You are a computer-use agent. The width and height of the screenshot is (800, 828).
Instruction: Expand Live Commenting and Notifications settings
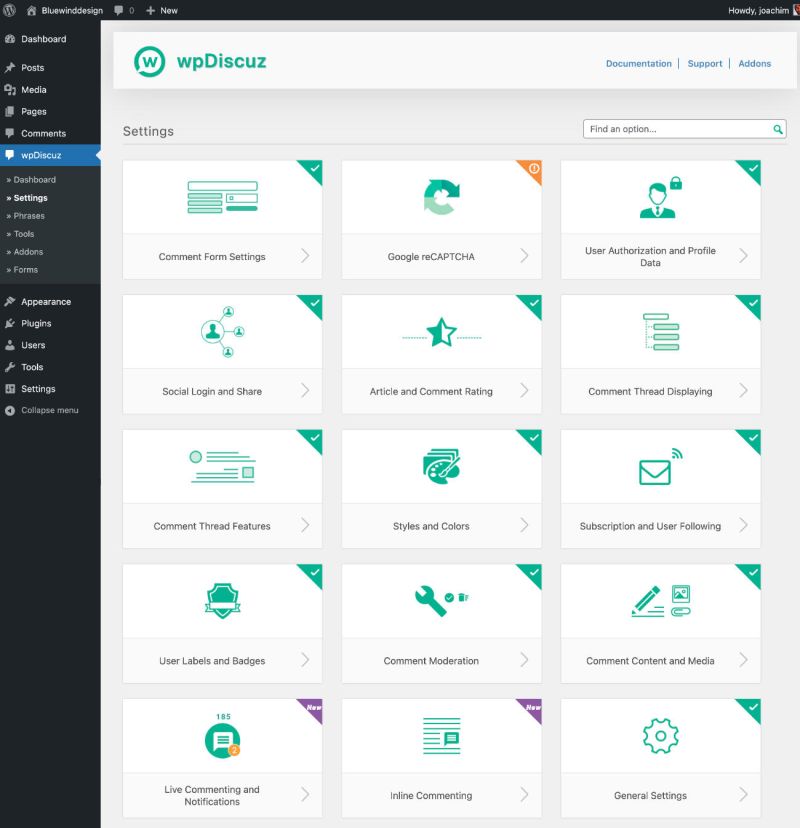coord(305,795)
